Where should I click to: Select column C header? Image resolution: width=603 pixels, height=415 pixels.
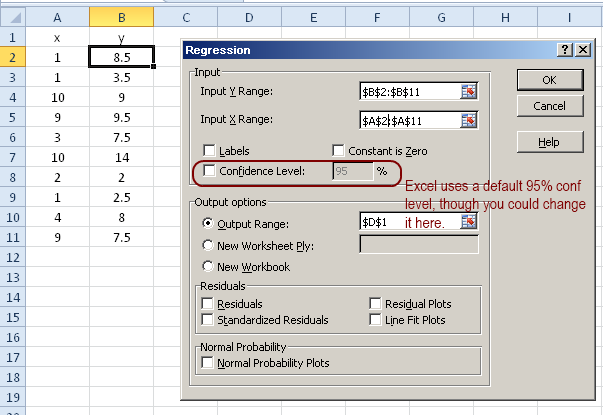click(186, 17)
